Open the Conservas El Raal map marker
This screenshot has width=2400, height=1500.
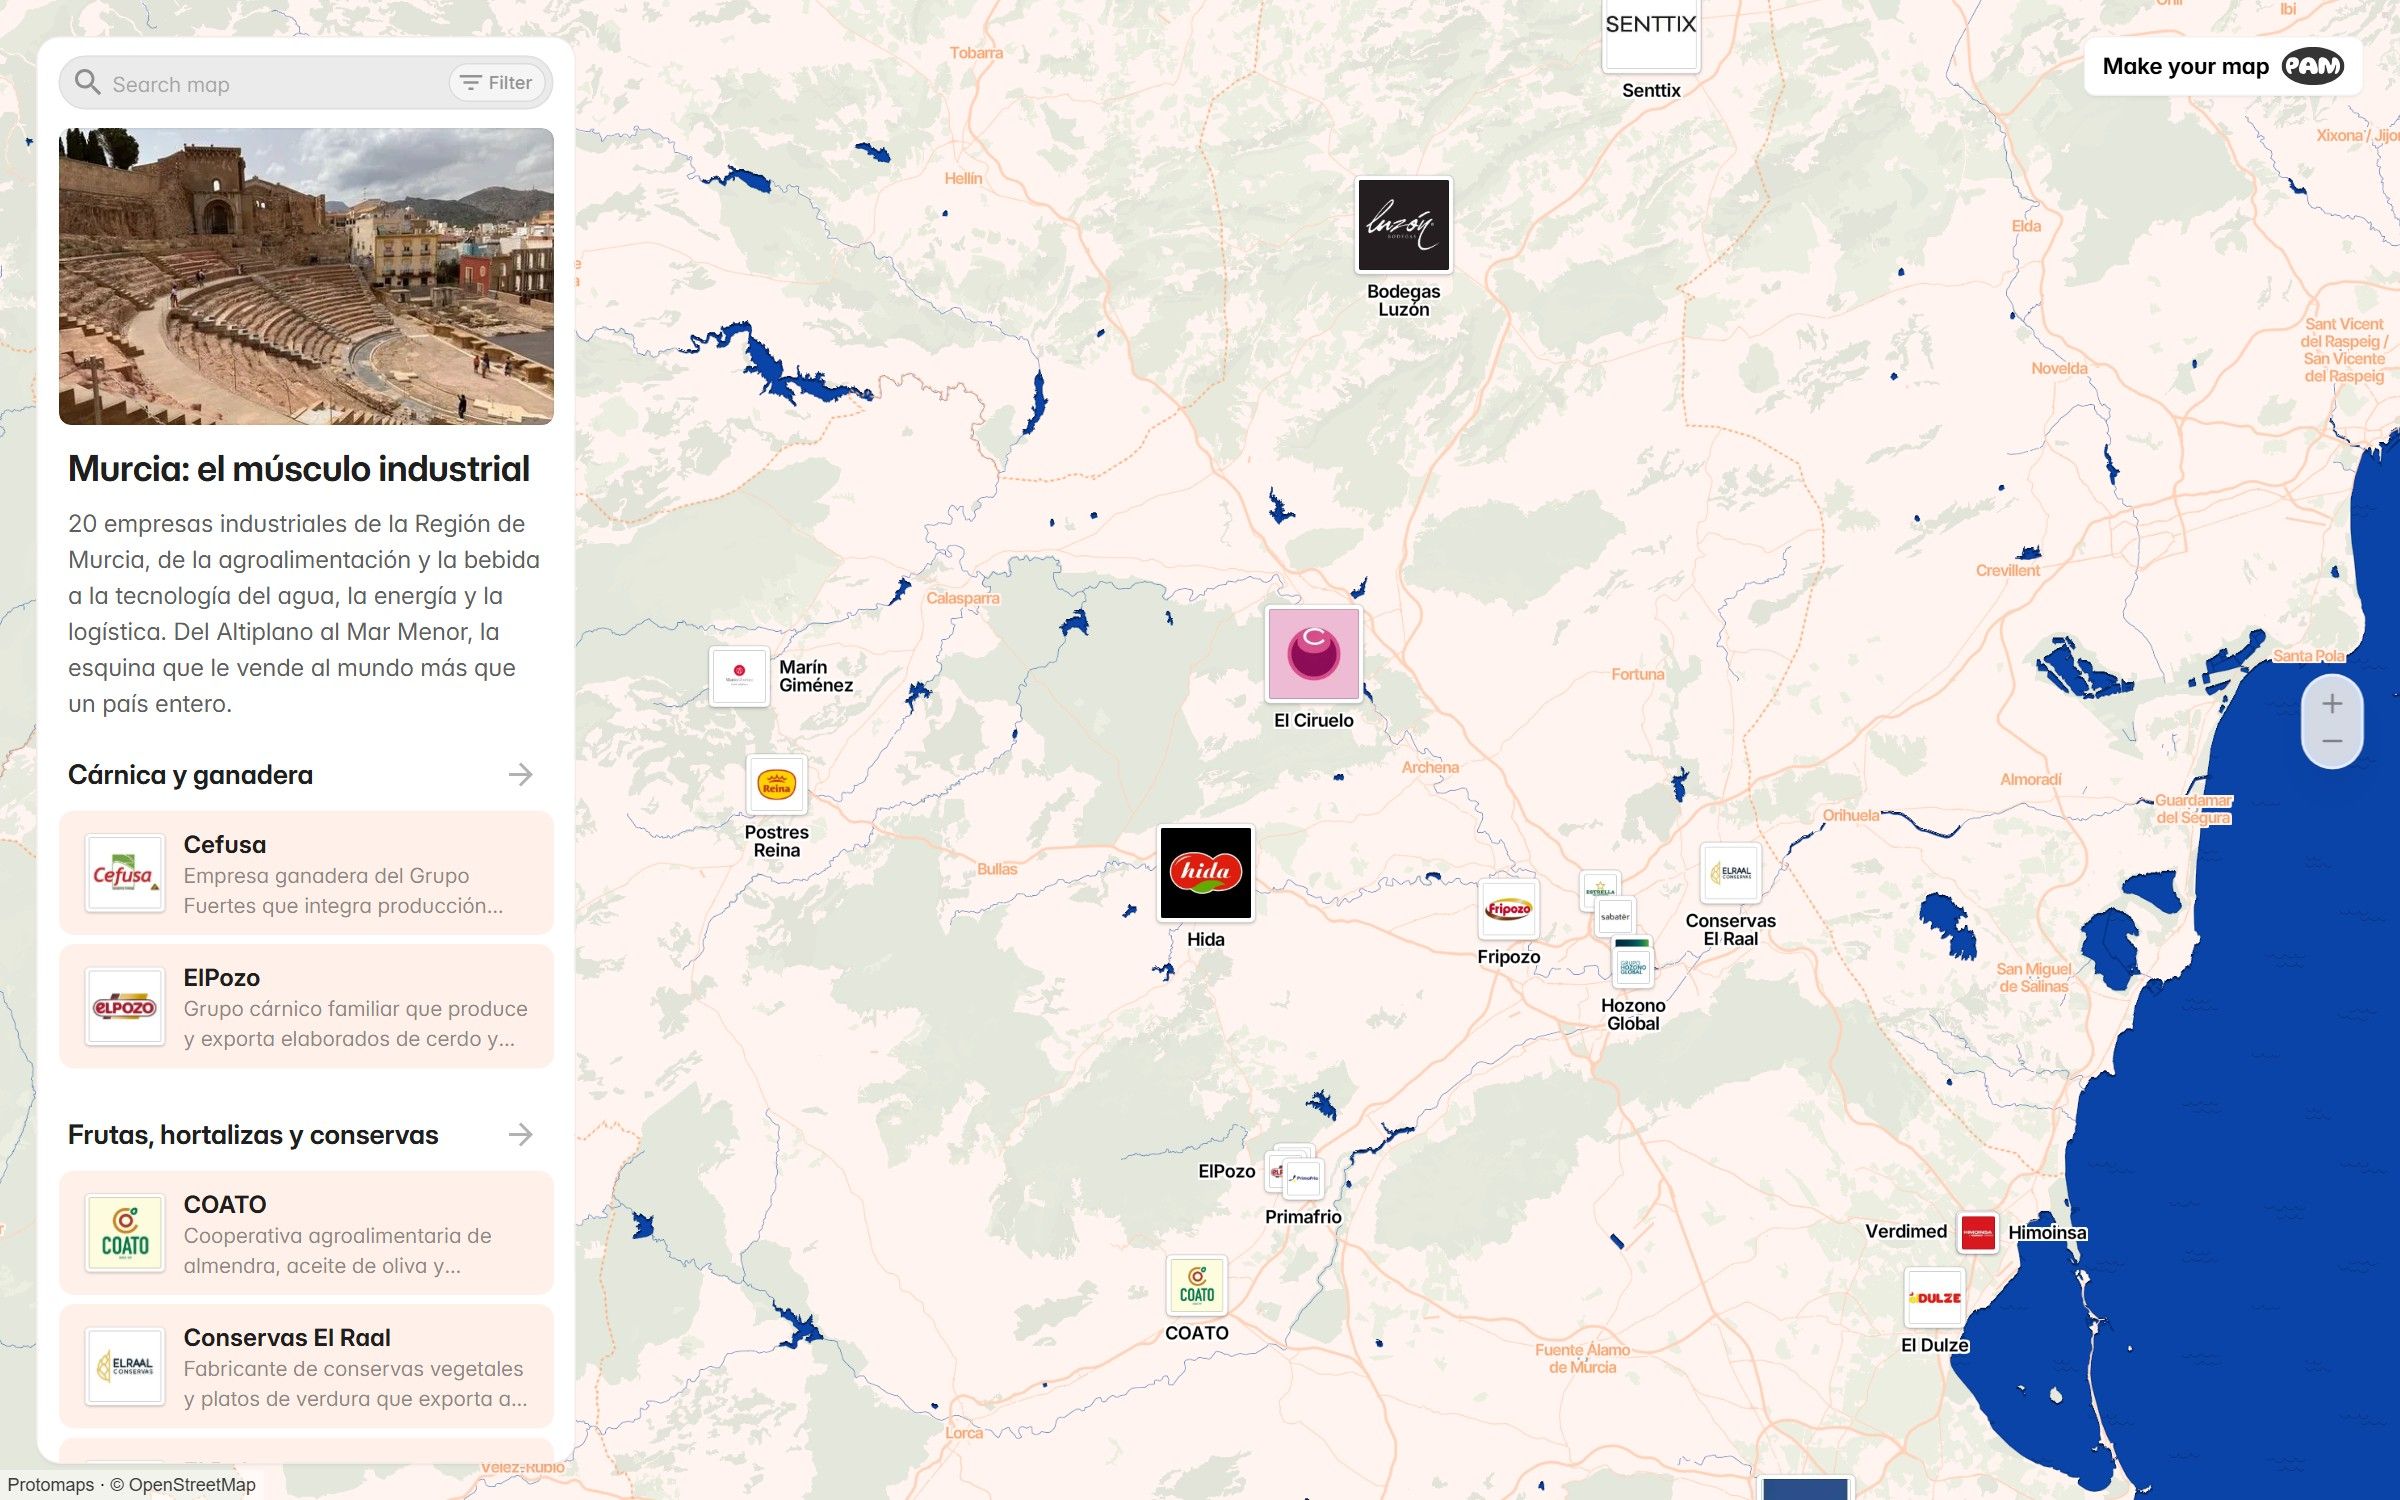coord(1731,872)
